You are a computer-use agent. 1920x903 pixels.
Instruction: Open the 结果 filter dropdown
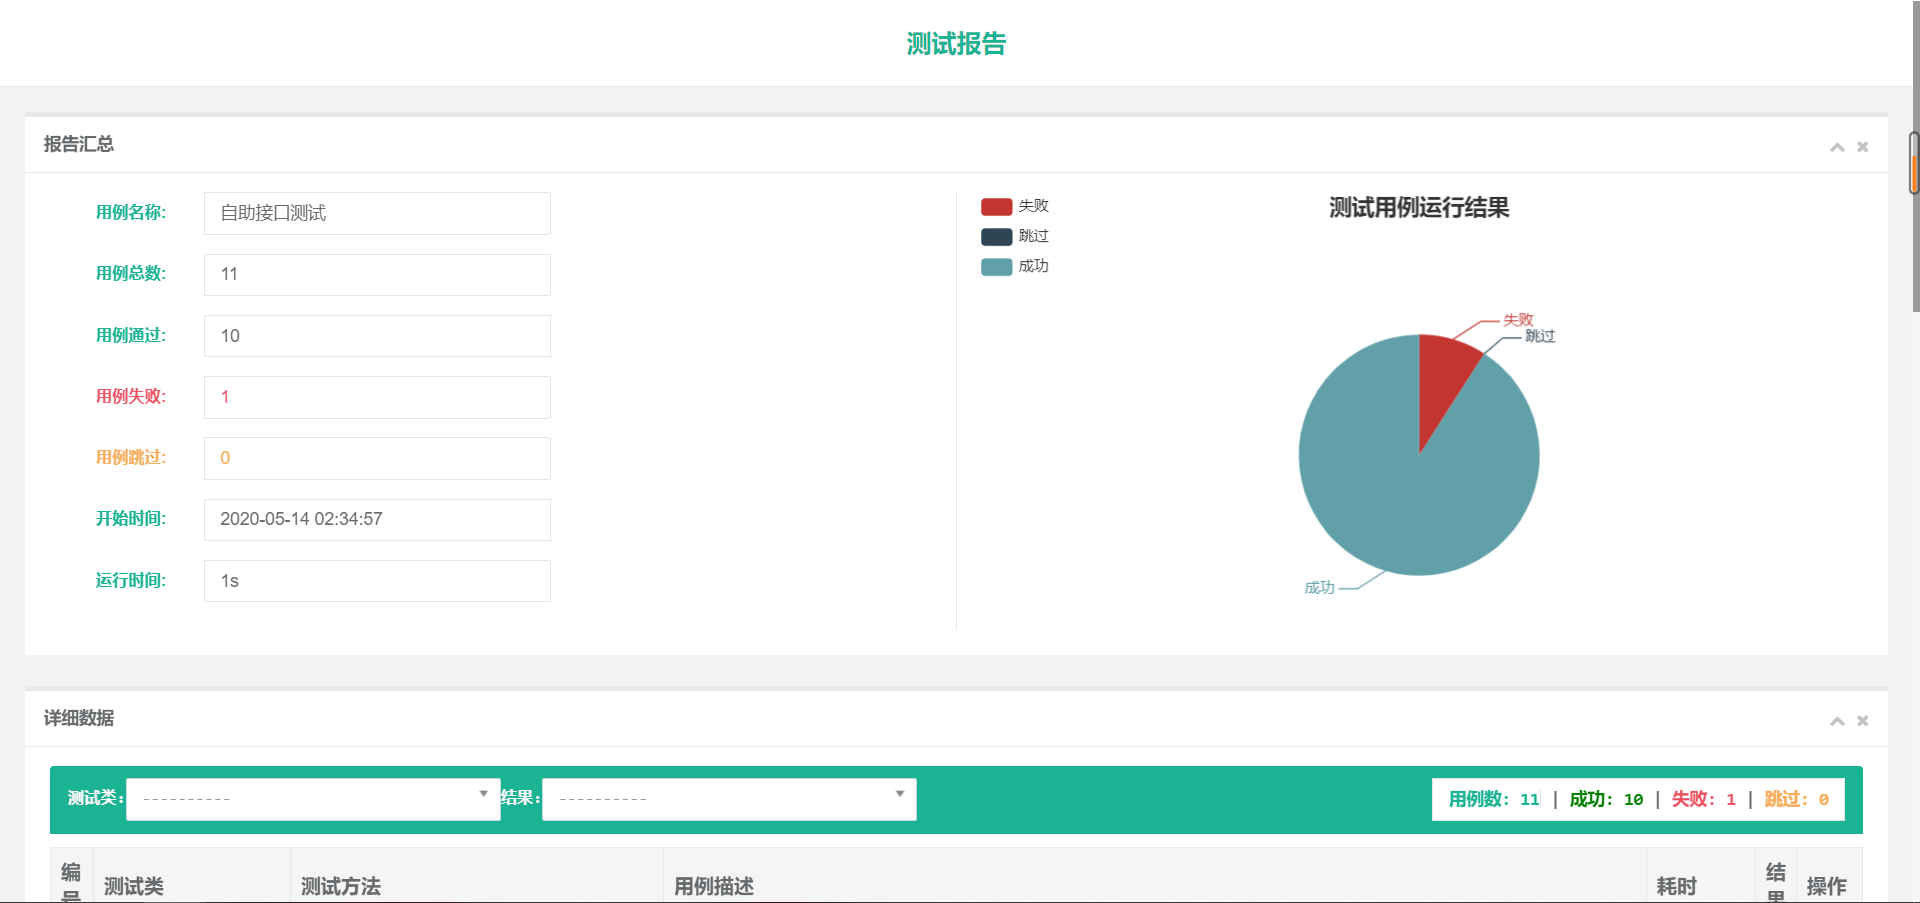(x=729, y=799)
